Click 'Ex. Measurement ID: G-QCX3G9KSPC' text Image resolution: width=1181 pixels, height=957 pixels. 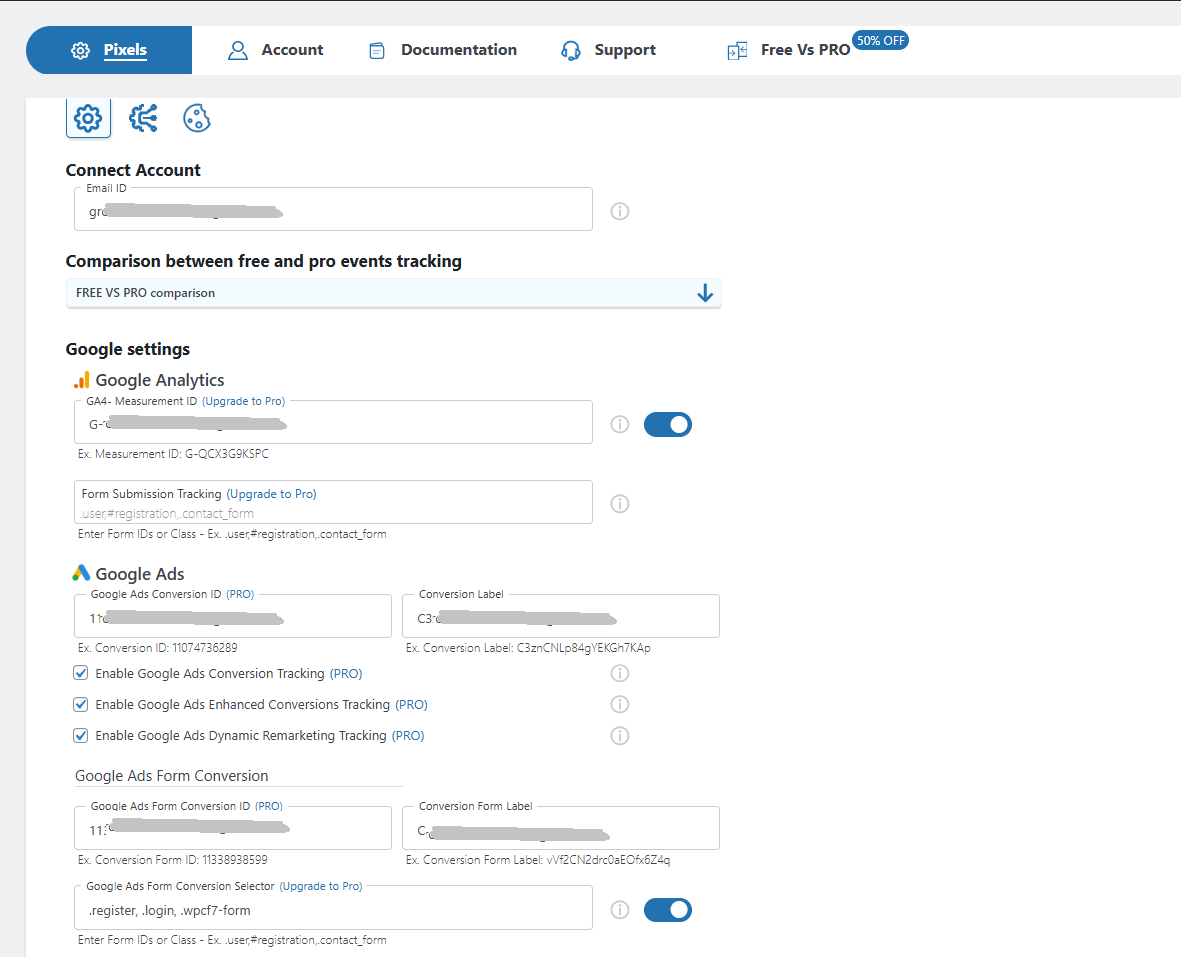pyautogui.click(x=173, y=454)
